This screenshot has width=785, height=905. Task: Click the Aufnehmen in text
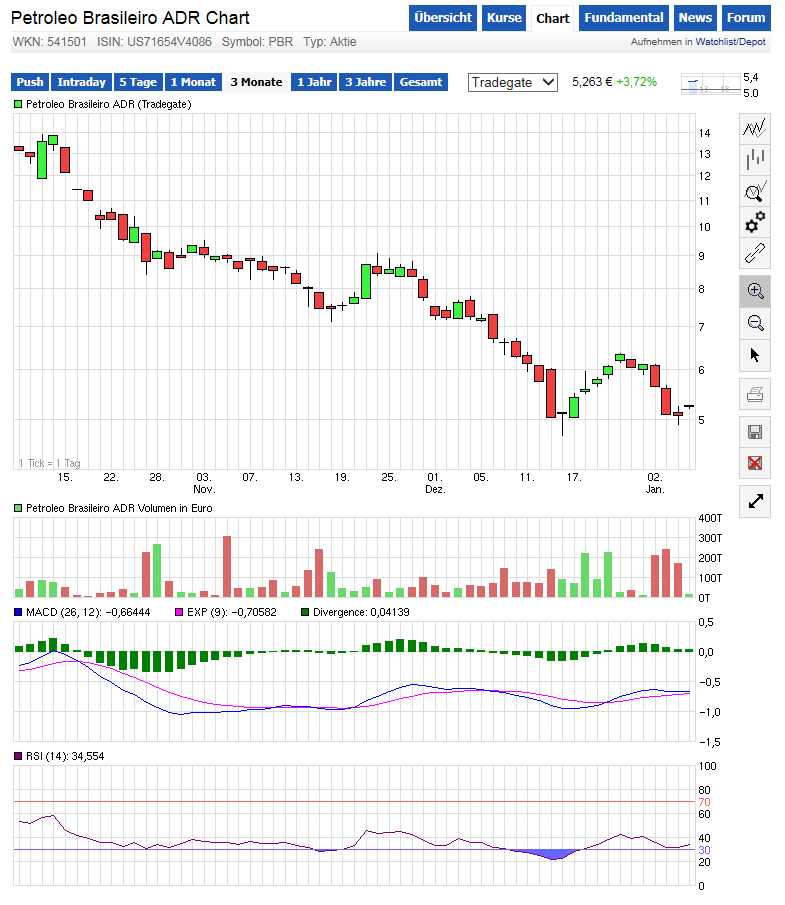[x=661, y=42]
